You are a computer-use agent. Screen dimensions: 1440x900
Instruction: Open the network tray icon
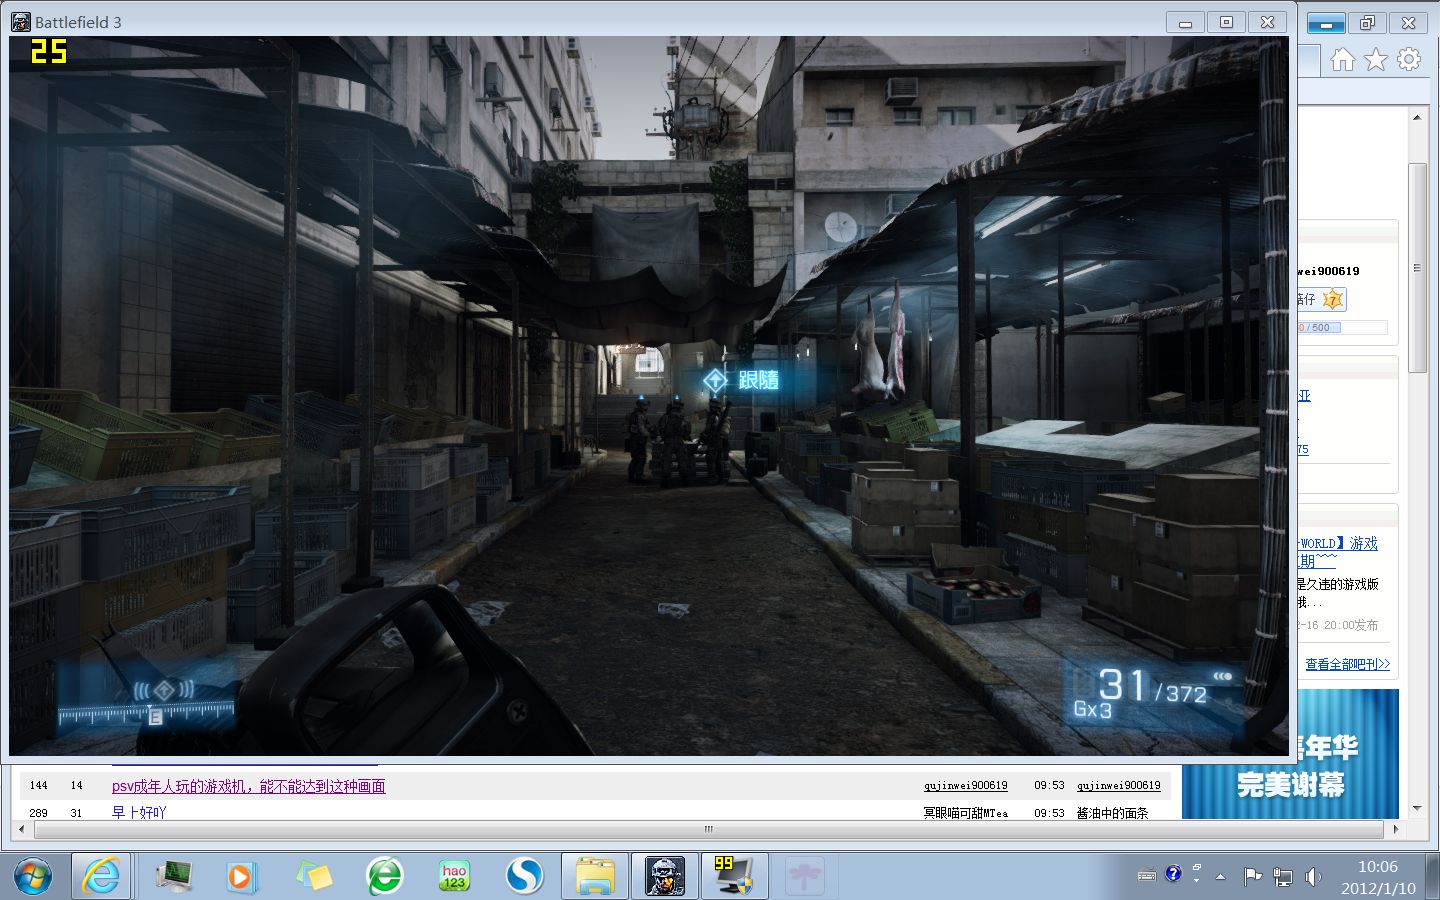1283,877
